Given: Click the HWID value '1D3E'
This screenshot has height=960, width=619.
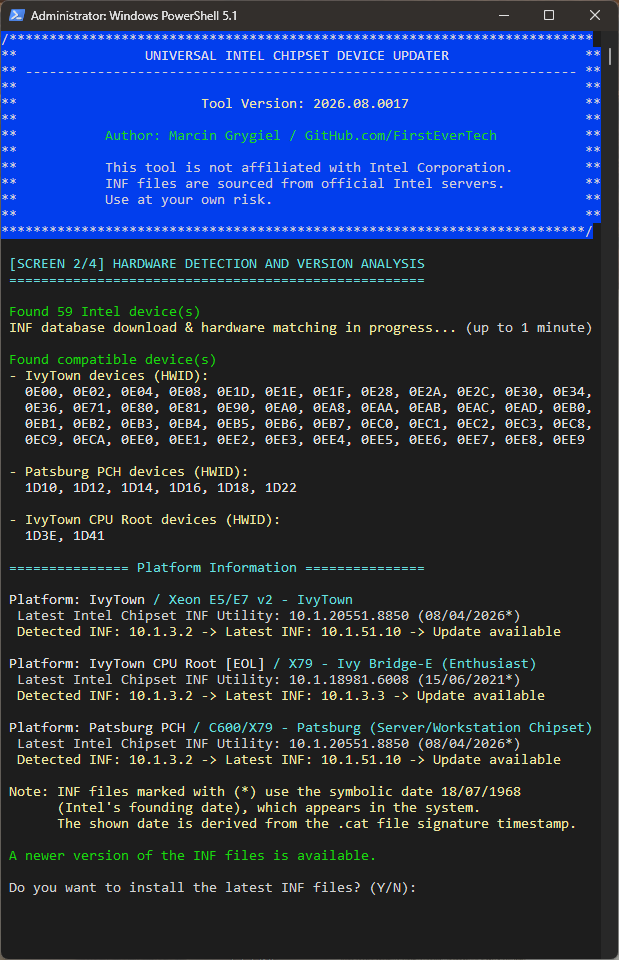Looking at the screenshot, I should 40,536.
